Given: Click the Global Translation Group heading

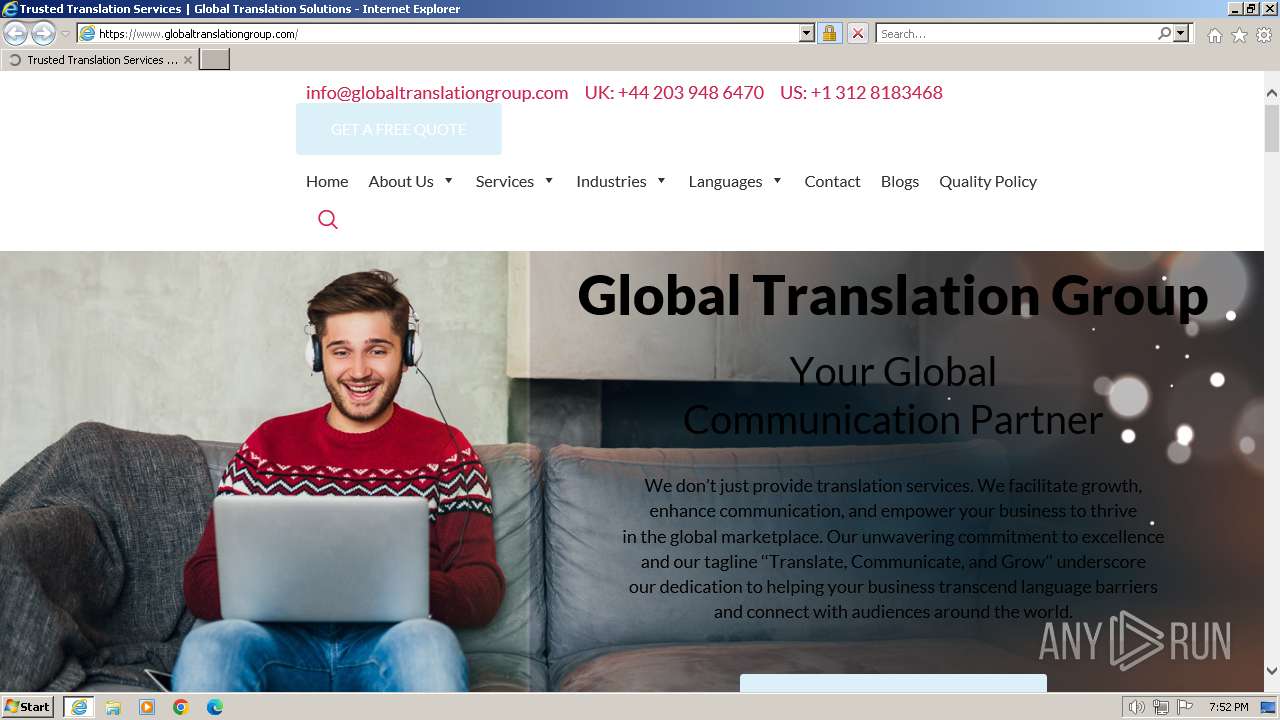Looking at the screenshot, I should click(893, 296).
